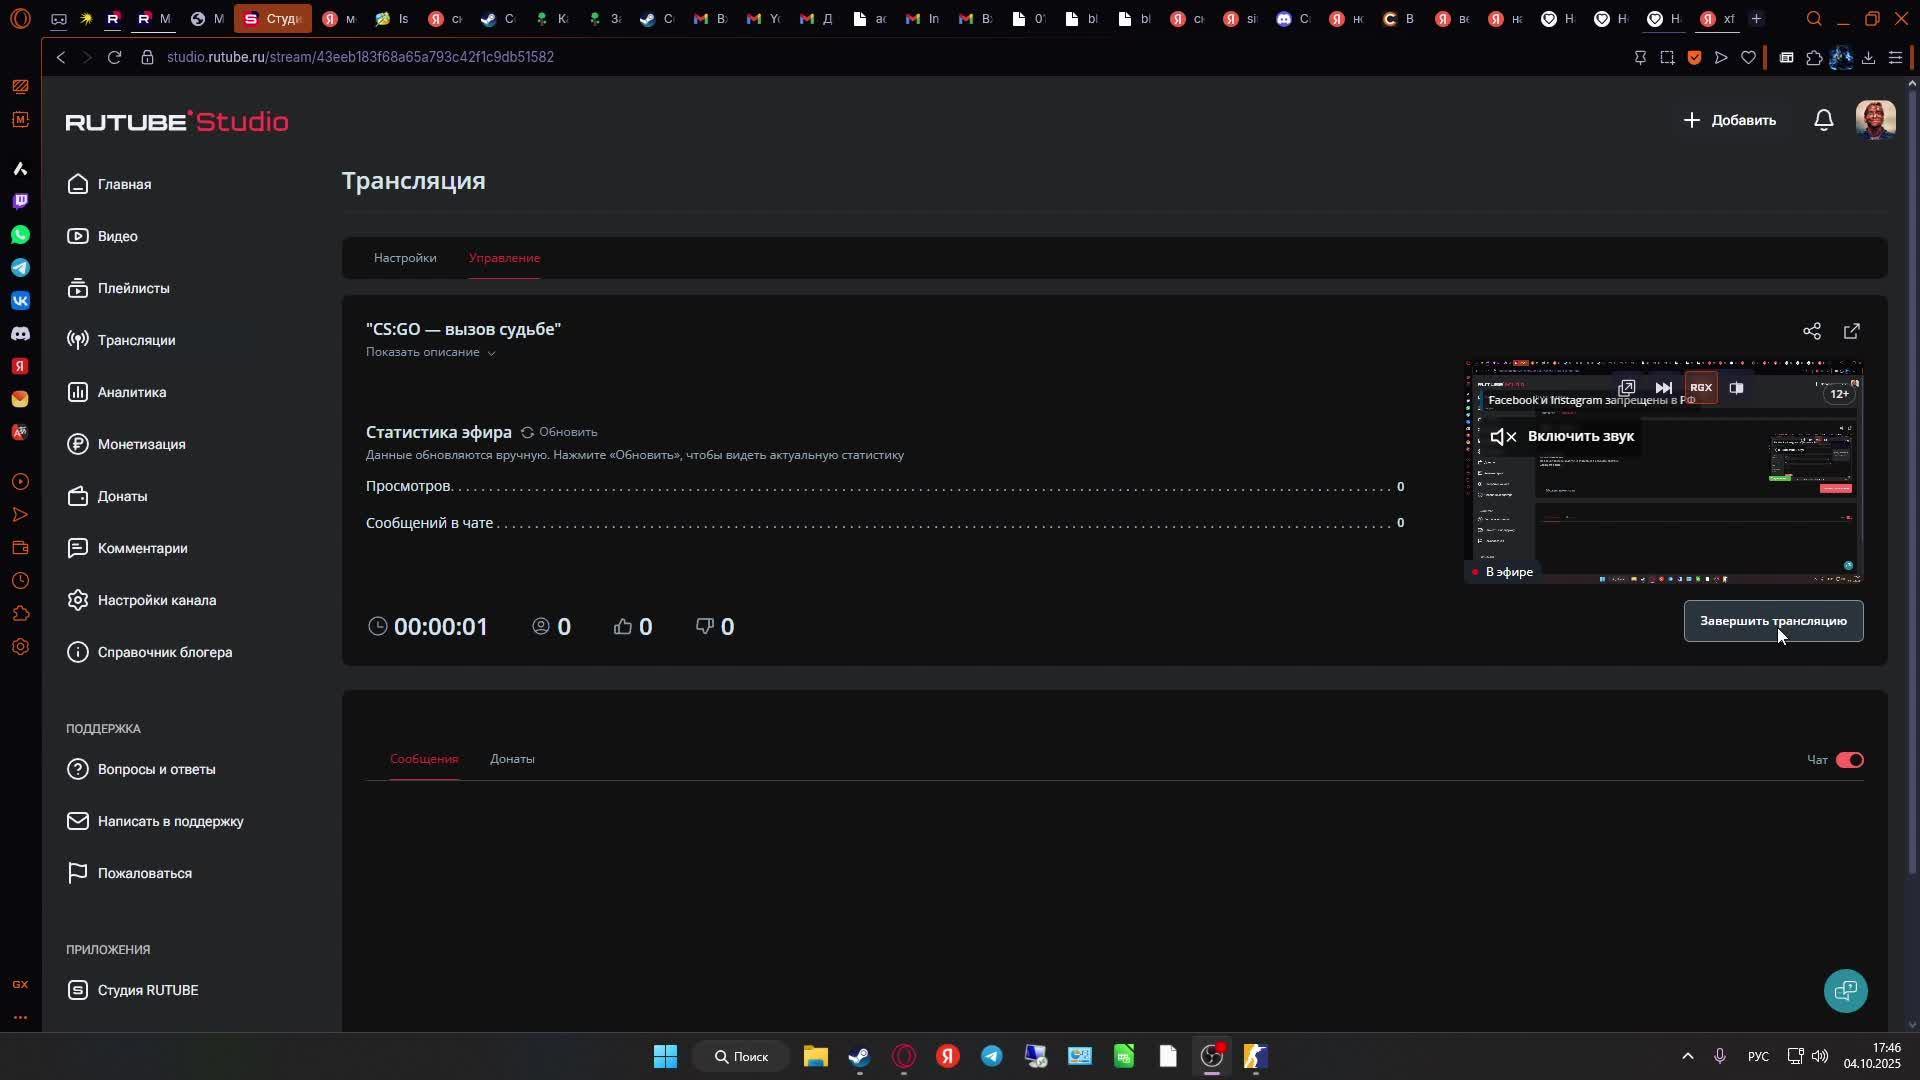
Task: Click the taskbar Поиск box
Action: [741, 1057]
